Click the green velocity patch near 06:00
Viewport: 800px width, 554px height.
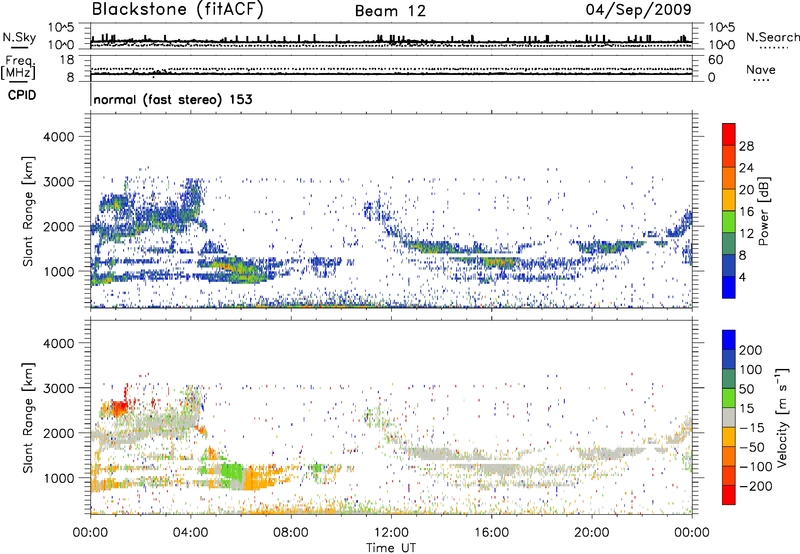click(232, 470)
